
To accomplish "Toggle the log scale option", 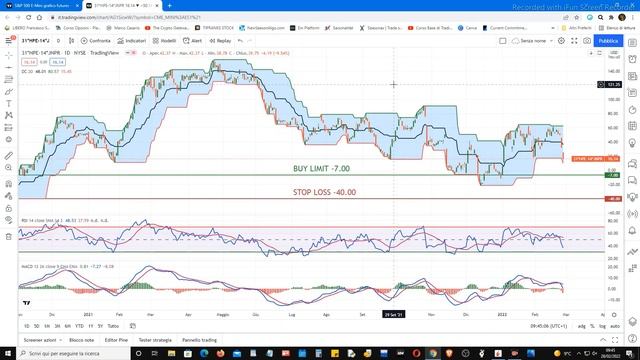I will pos(602,326).
